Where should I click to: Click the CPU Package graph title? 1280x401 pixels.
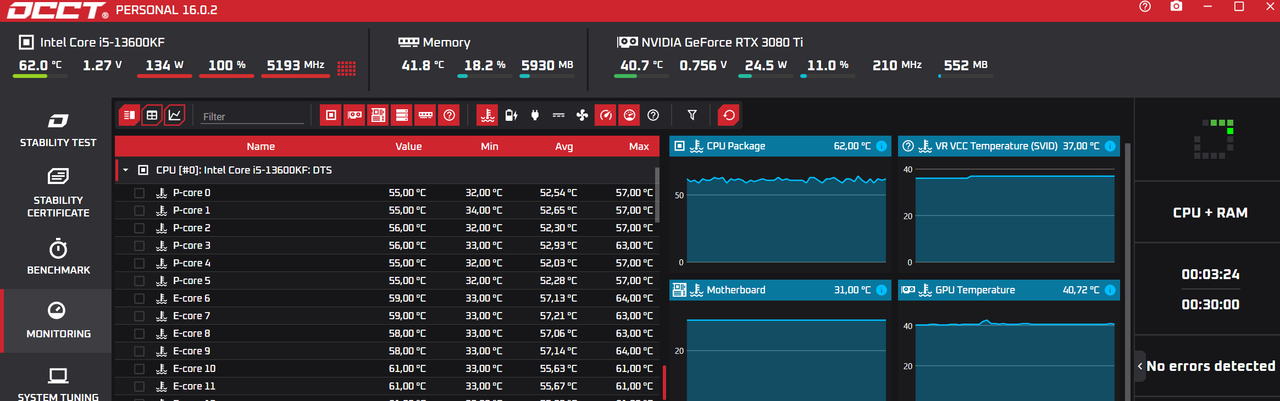(x=736, y=146)
